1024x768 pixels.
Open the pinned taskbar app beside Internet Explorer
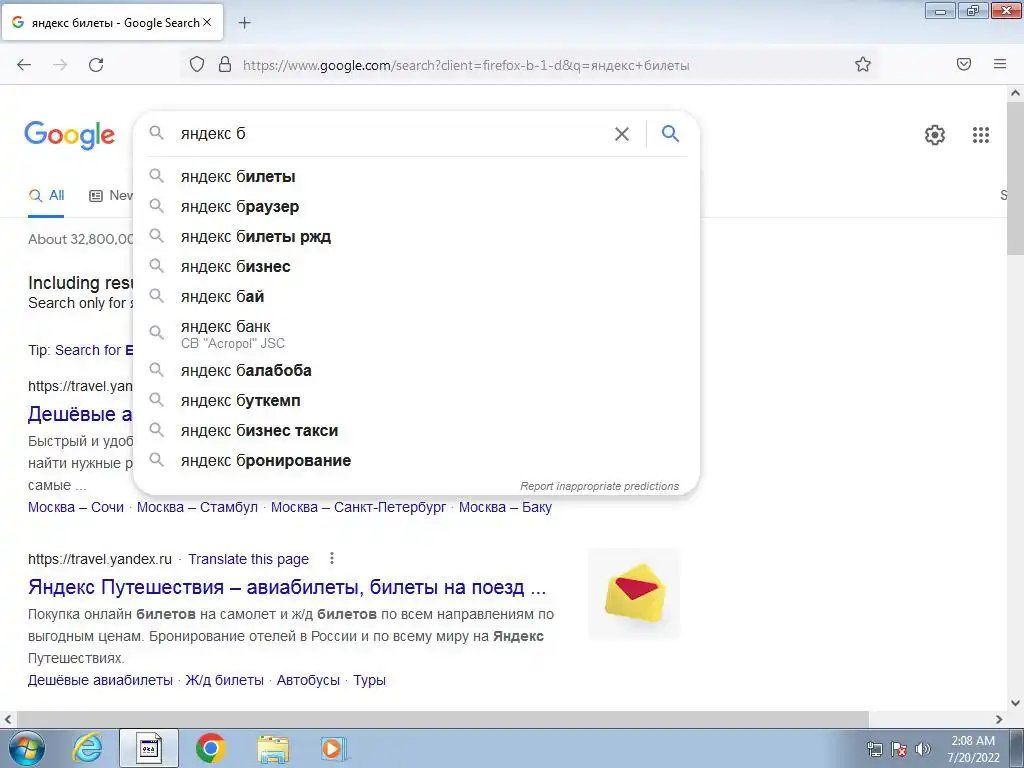click(149, 748)
